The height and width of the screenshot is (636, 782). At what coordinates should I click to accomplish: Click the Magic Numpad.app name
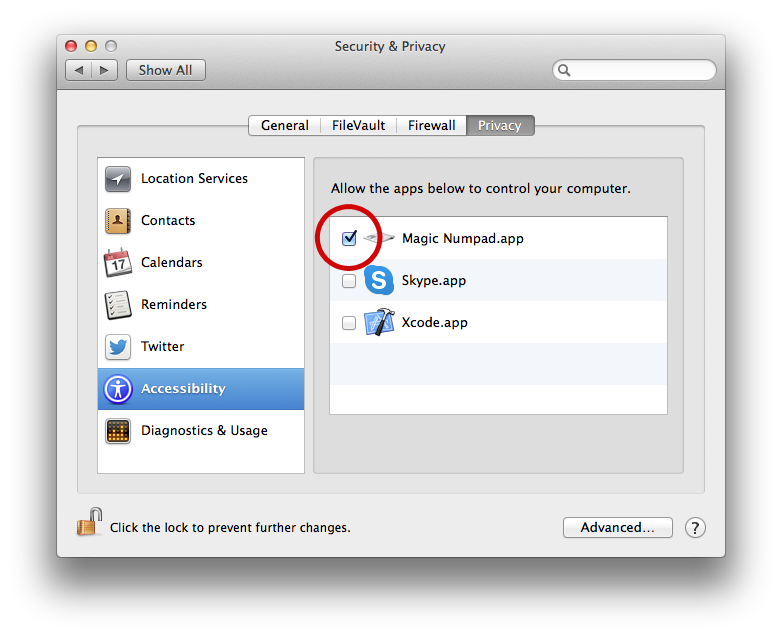tap(463, 238)
